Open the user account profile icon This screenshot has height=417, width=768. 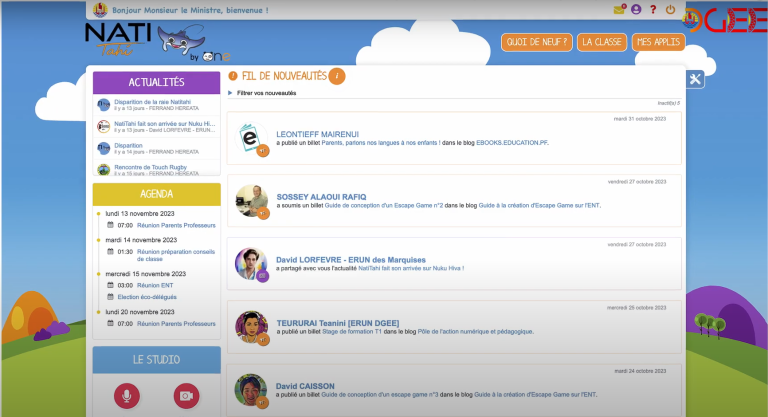point(636,10)
